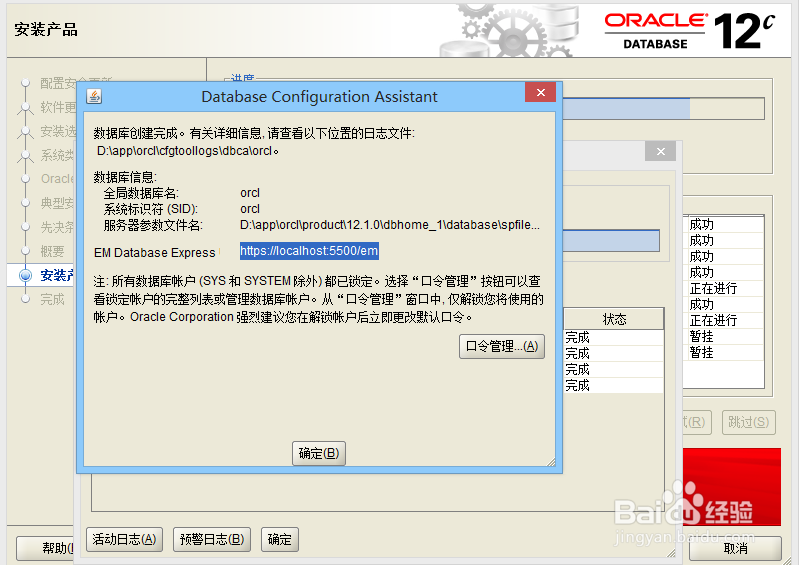Open 预警日志(B) alert log
This screenshot has width=800, height=565.
(212, 539)
